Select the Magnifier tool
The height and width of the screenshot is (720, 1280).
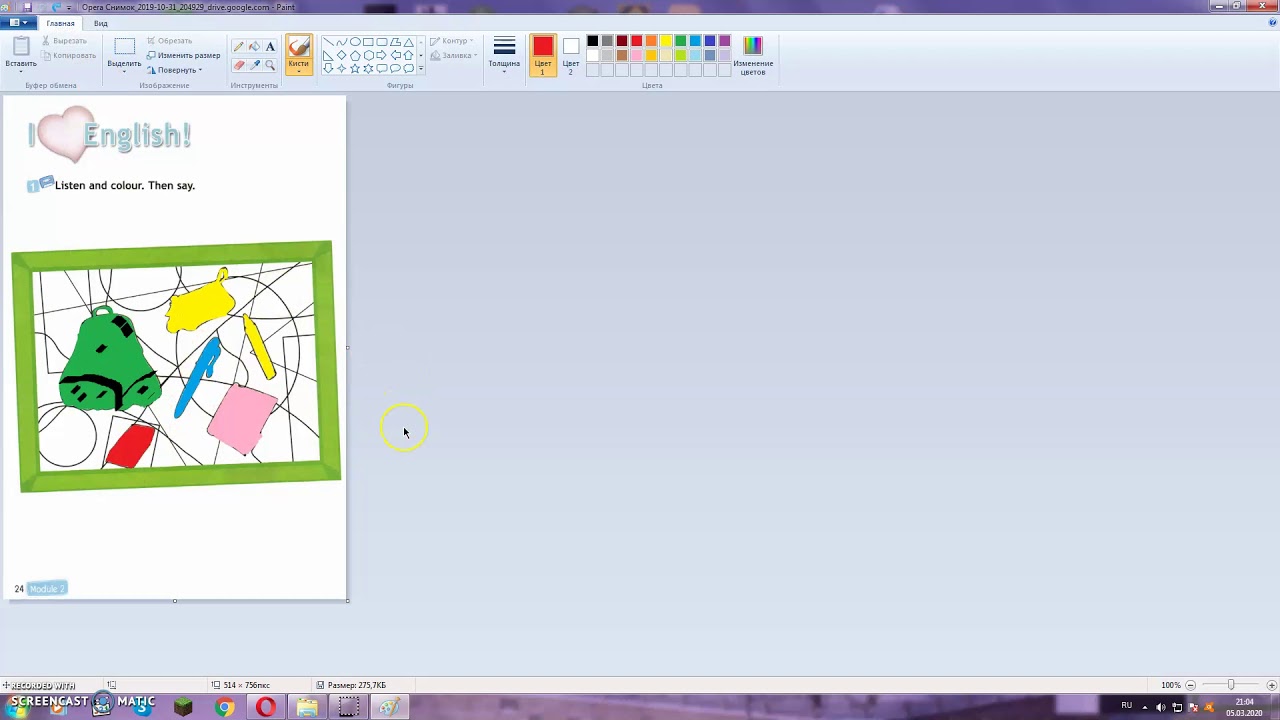click(270, 65)
